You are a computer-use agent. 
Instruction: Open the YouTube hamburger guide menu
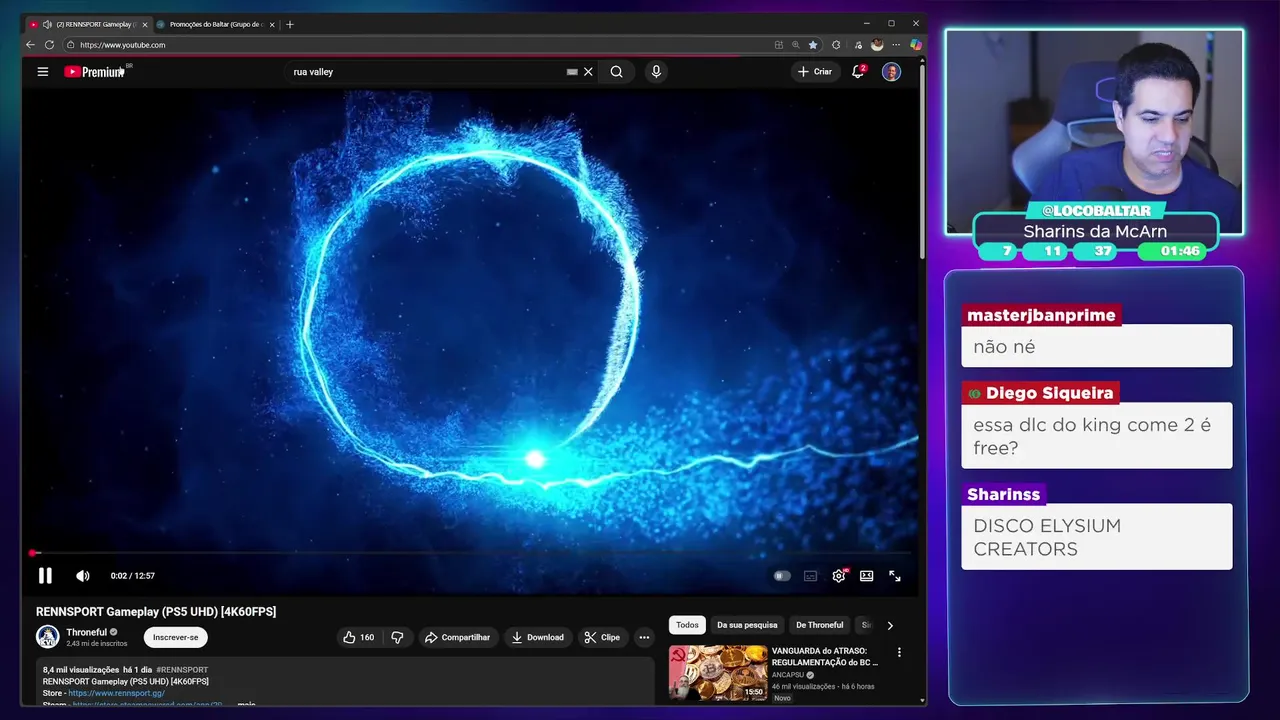pyautogui.click(x=43, y=72)
